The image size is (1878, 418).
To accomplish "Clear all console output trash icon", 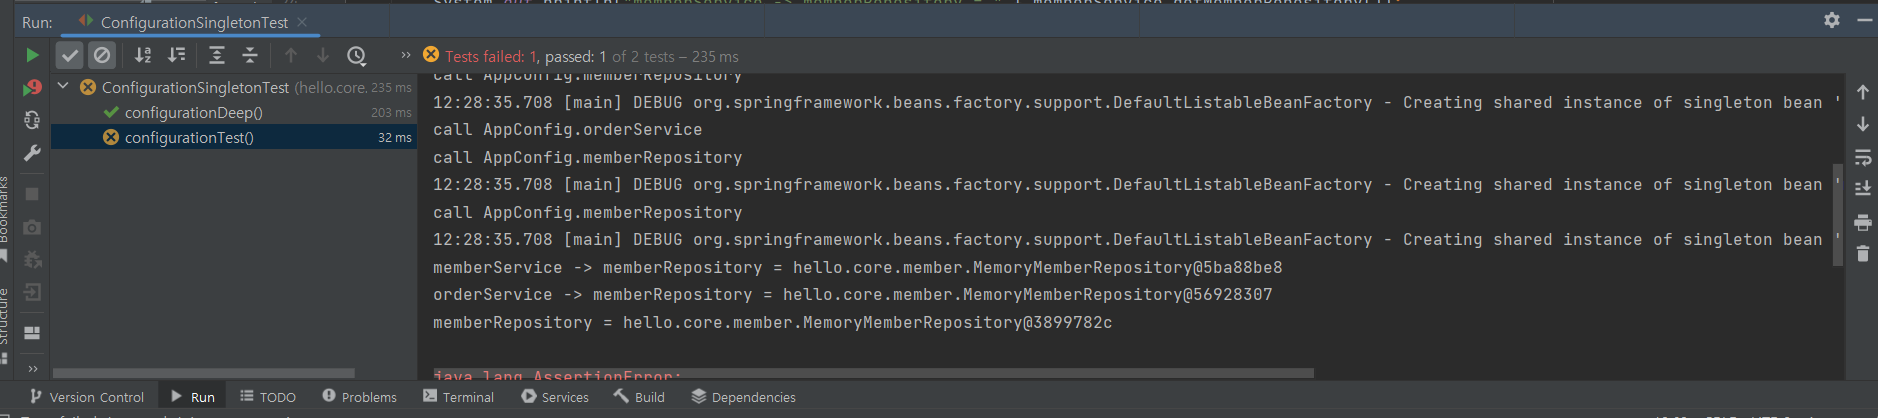I will pyautogui.click(x=1863, y=254).
